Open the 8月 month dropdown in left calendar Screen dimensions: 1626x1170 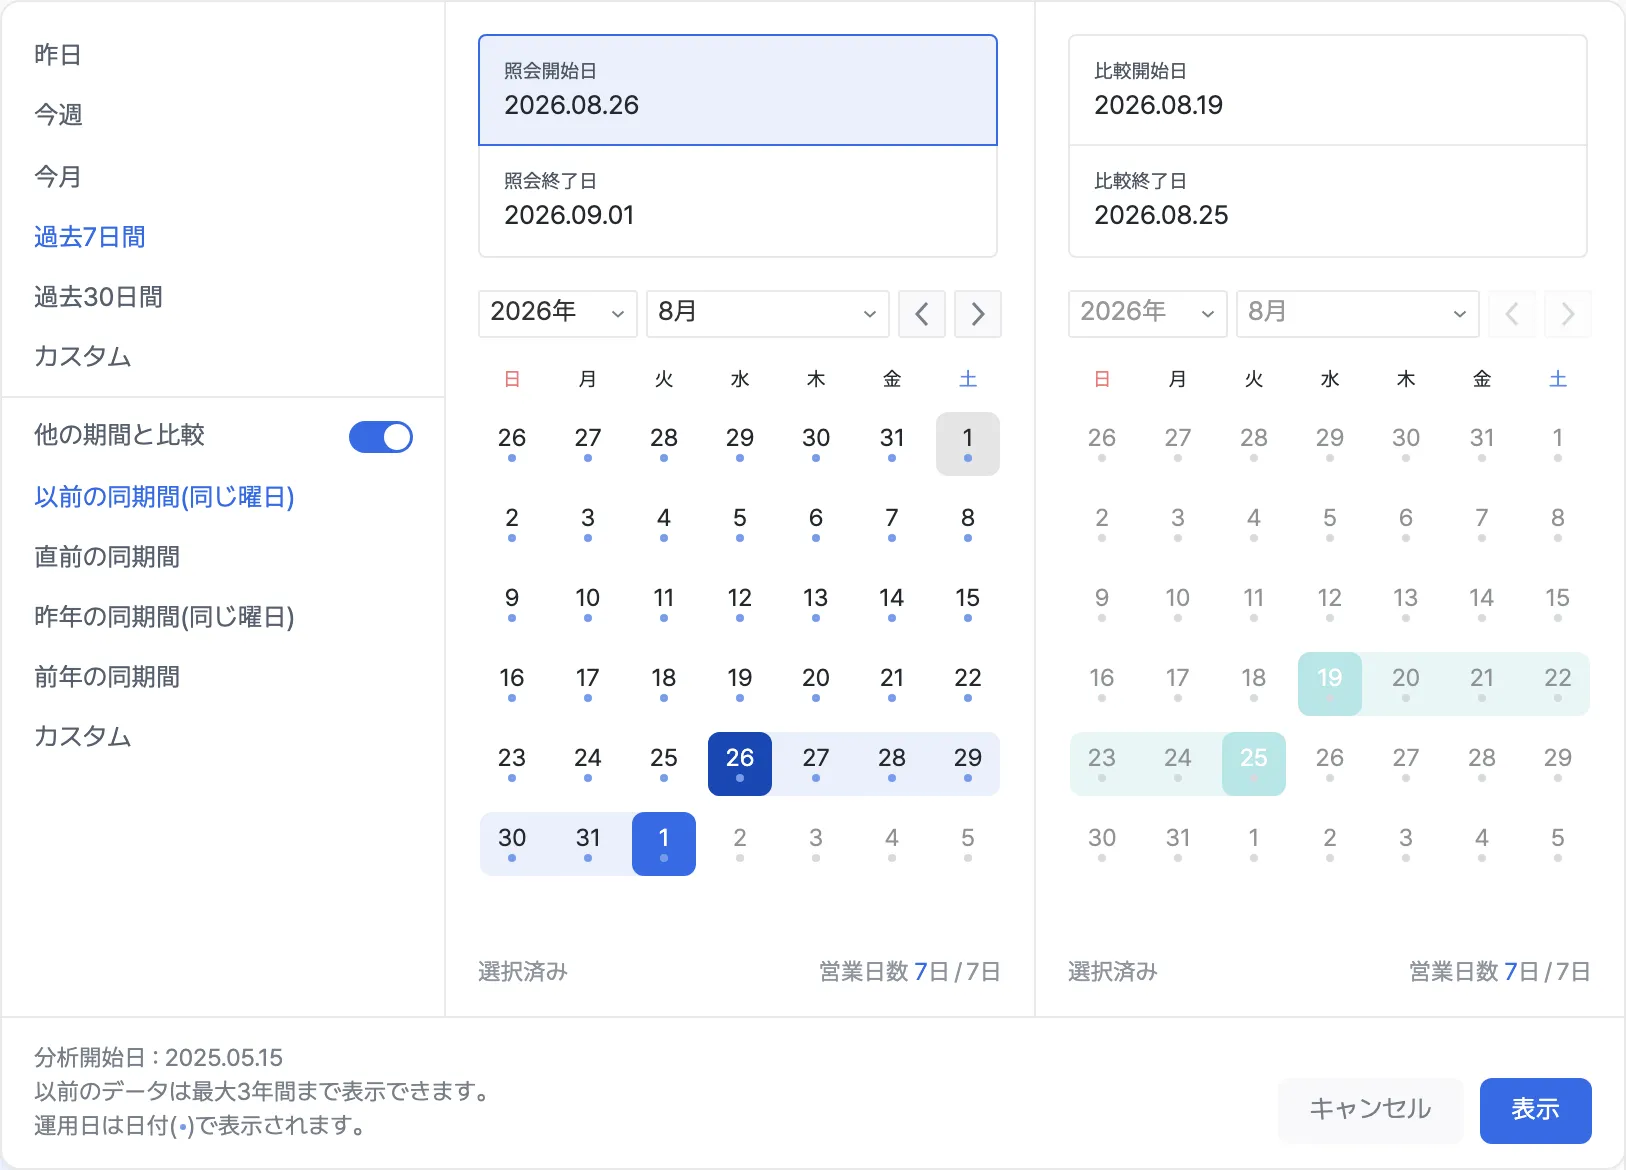(767, 314)
